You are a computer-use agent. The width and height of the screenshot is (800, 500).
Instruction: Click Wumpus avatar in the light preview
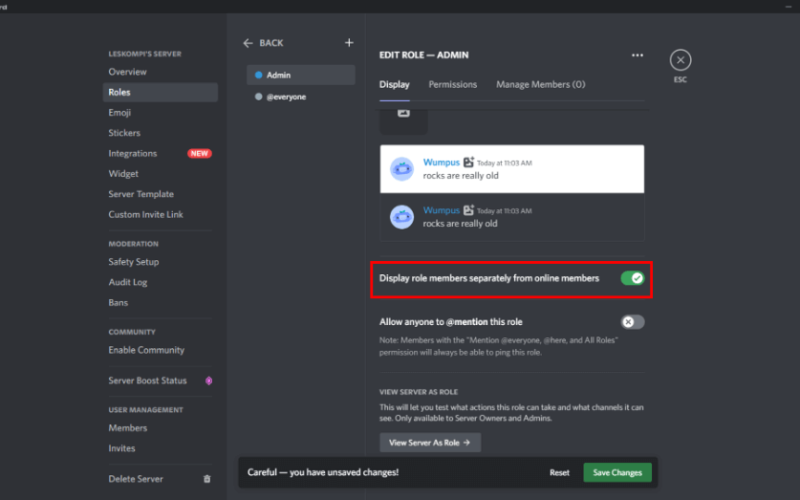402,169
